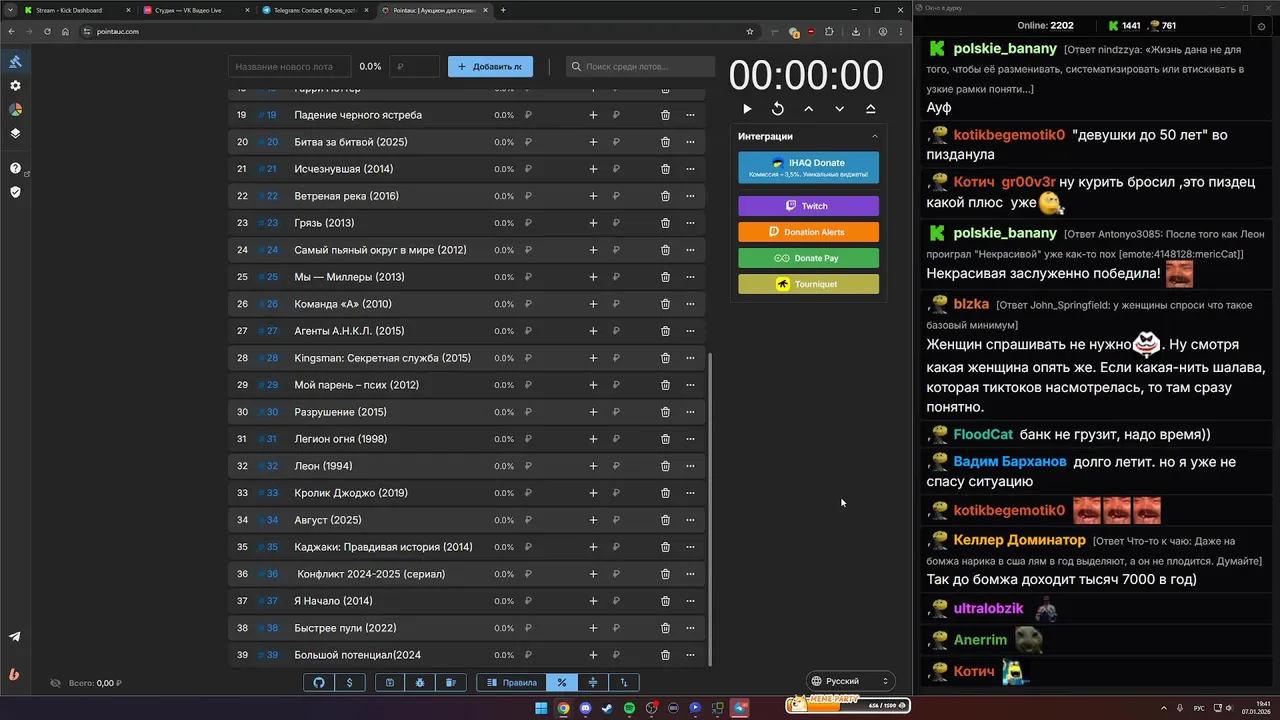This screenshot has height=720, width=1280.
Task: Delete lot Большой потенциал(2024
Action: (665, 655)
